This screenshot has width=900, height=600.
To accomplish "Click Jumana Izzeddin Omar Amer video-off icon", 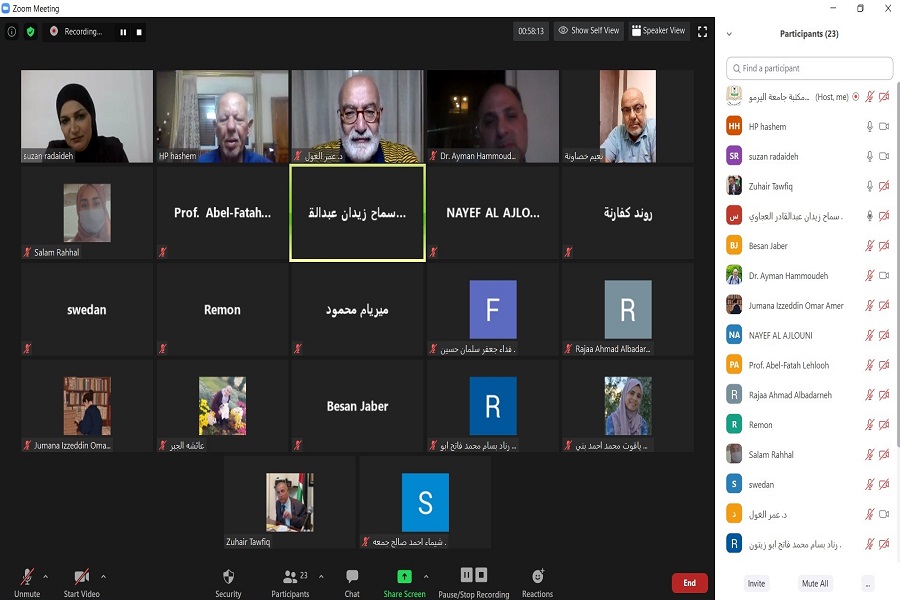I will pos(884,305).
